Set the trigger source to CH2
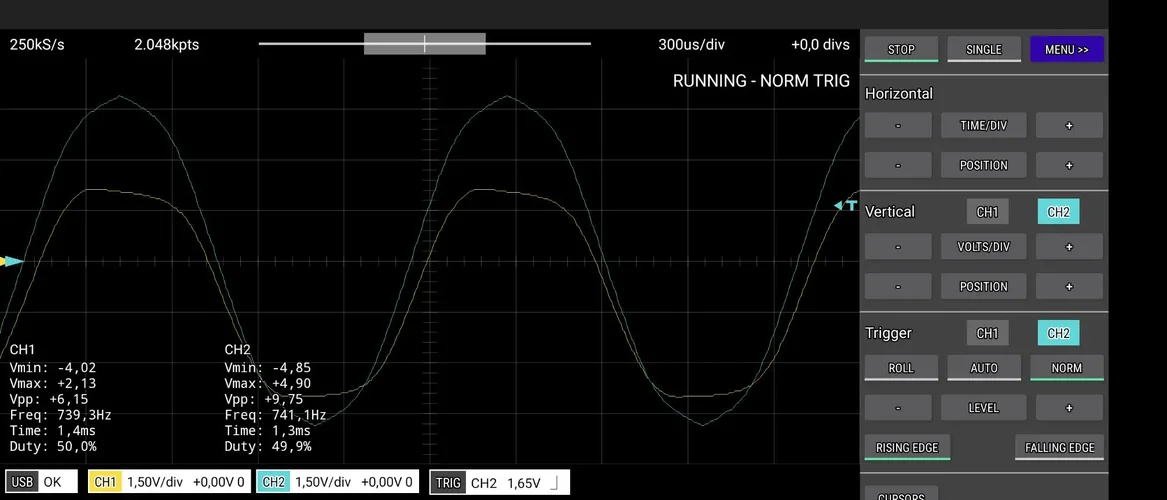1167x500 pixels. click(1058, 333)
